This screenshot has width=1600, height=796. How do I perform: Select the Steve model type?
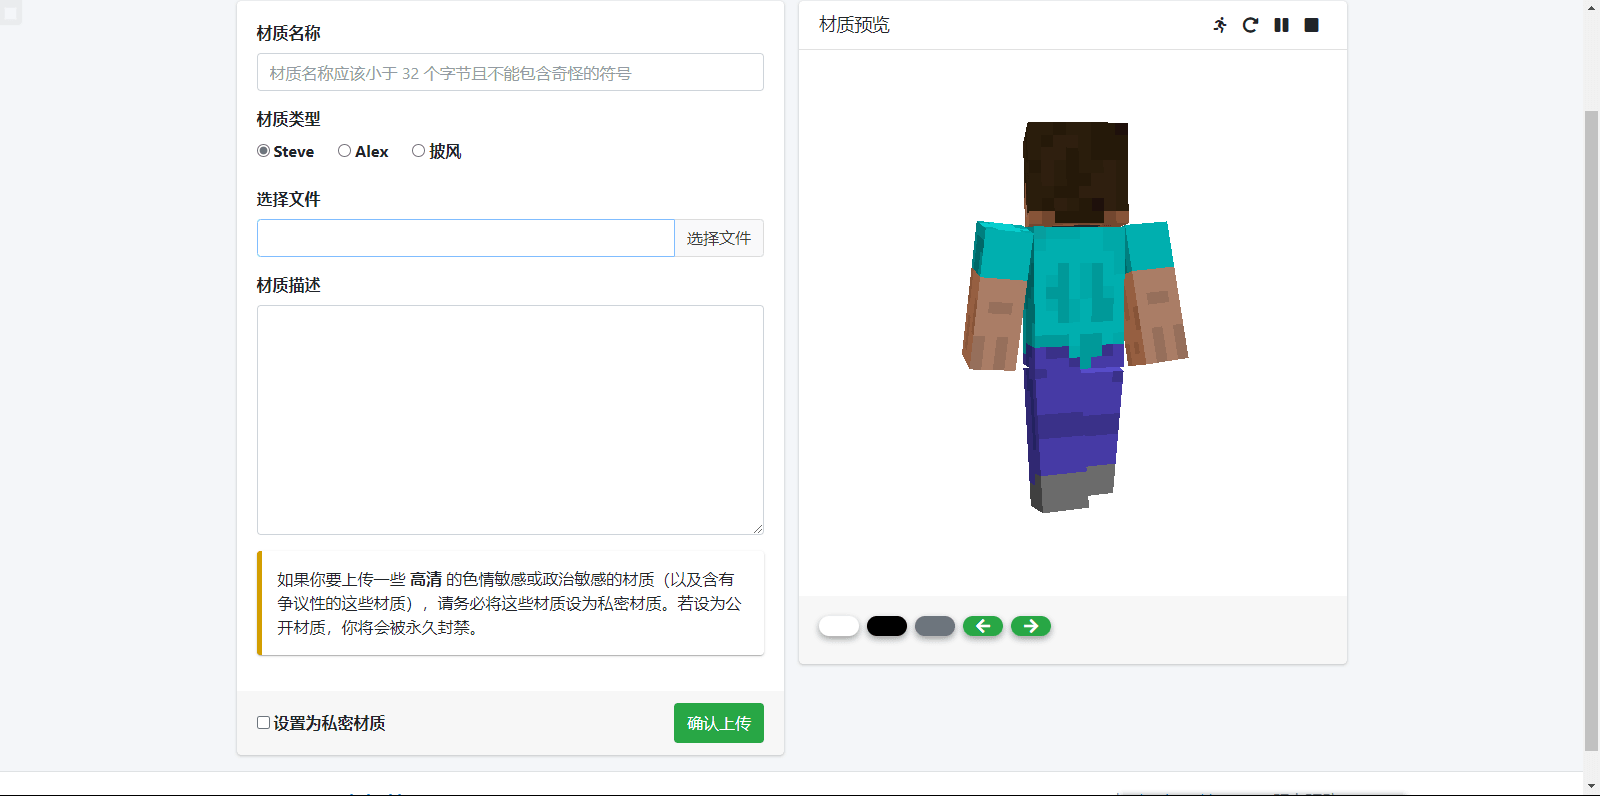tap(264, 151)
